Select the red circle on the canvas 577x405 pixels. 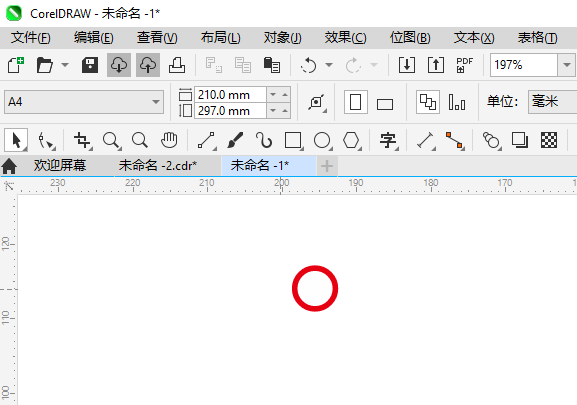[315, 288]
